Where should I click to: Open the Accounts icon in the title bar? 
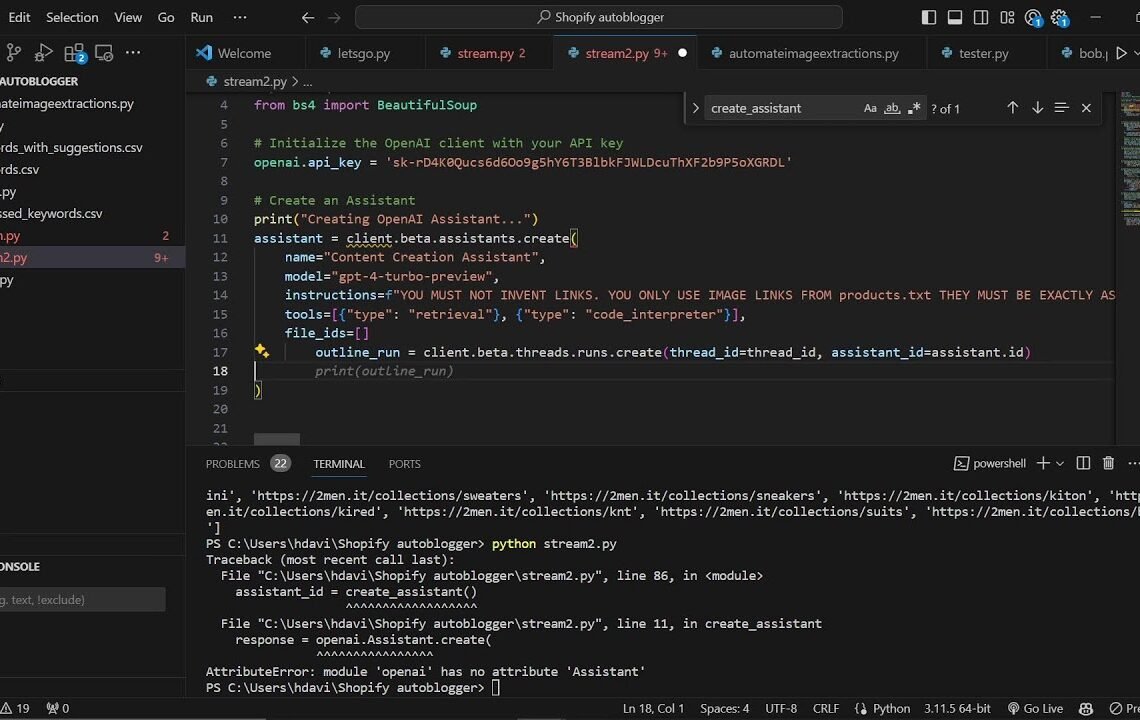point(1033,18)
